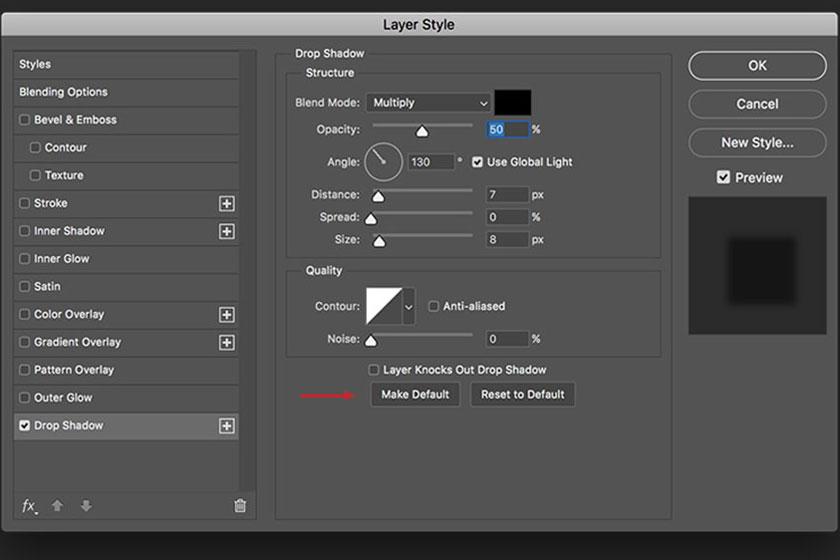
Task: Click the Make Default button
Action: click(415, 394)
